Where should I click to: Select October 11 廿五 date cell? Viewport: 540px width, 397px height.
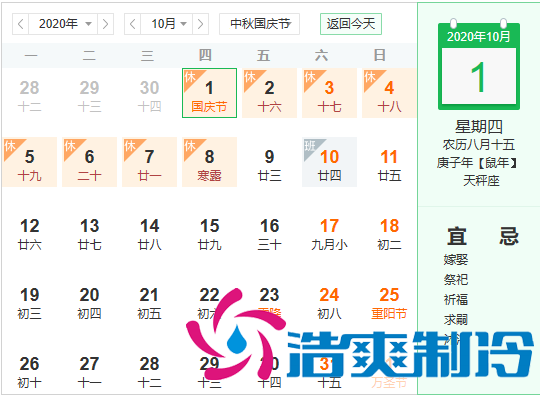pyautogui.click(x=389, y=162)
